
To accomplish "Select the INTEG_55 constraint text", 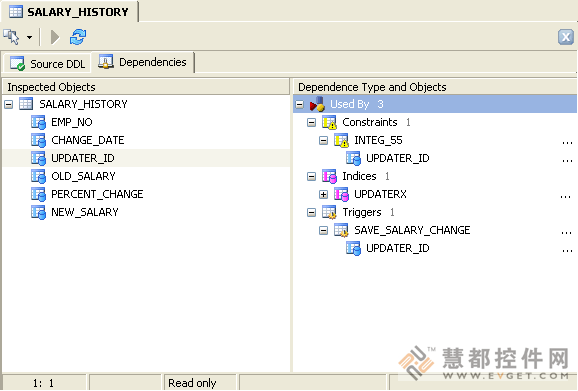I will click(x=378, y=140).
